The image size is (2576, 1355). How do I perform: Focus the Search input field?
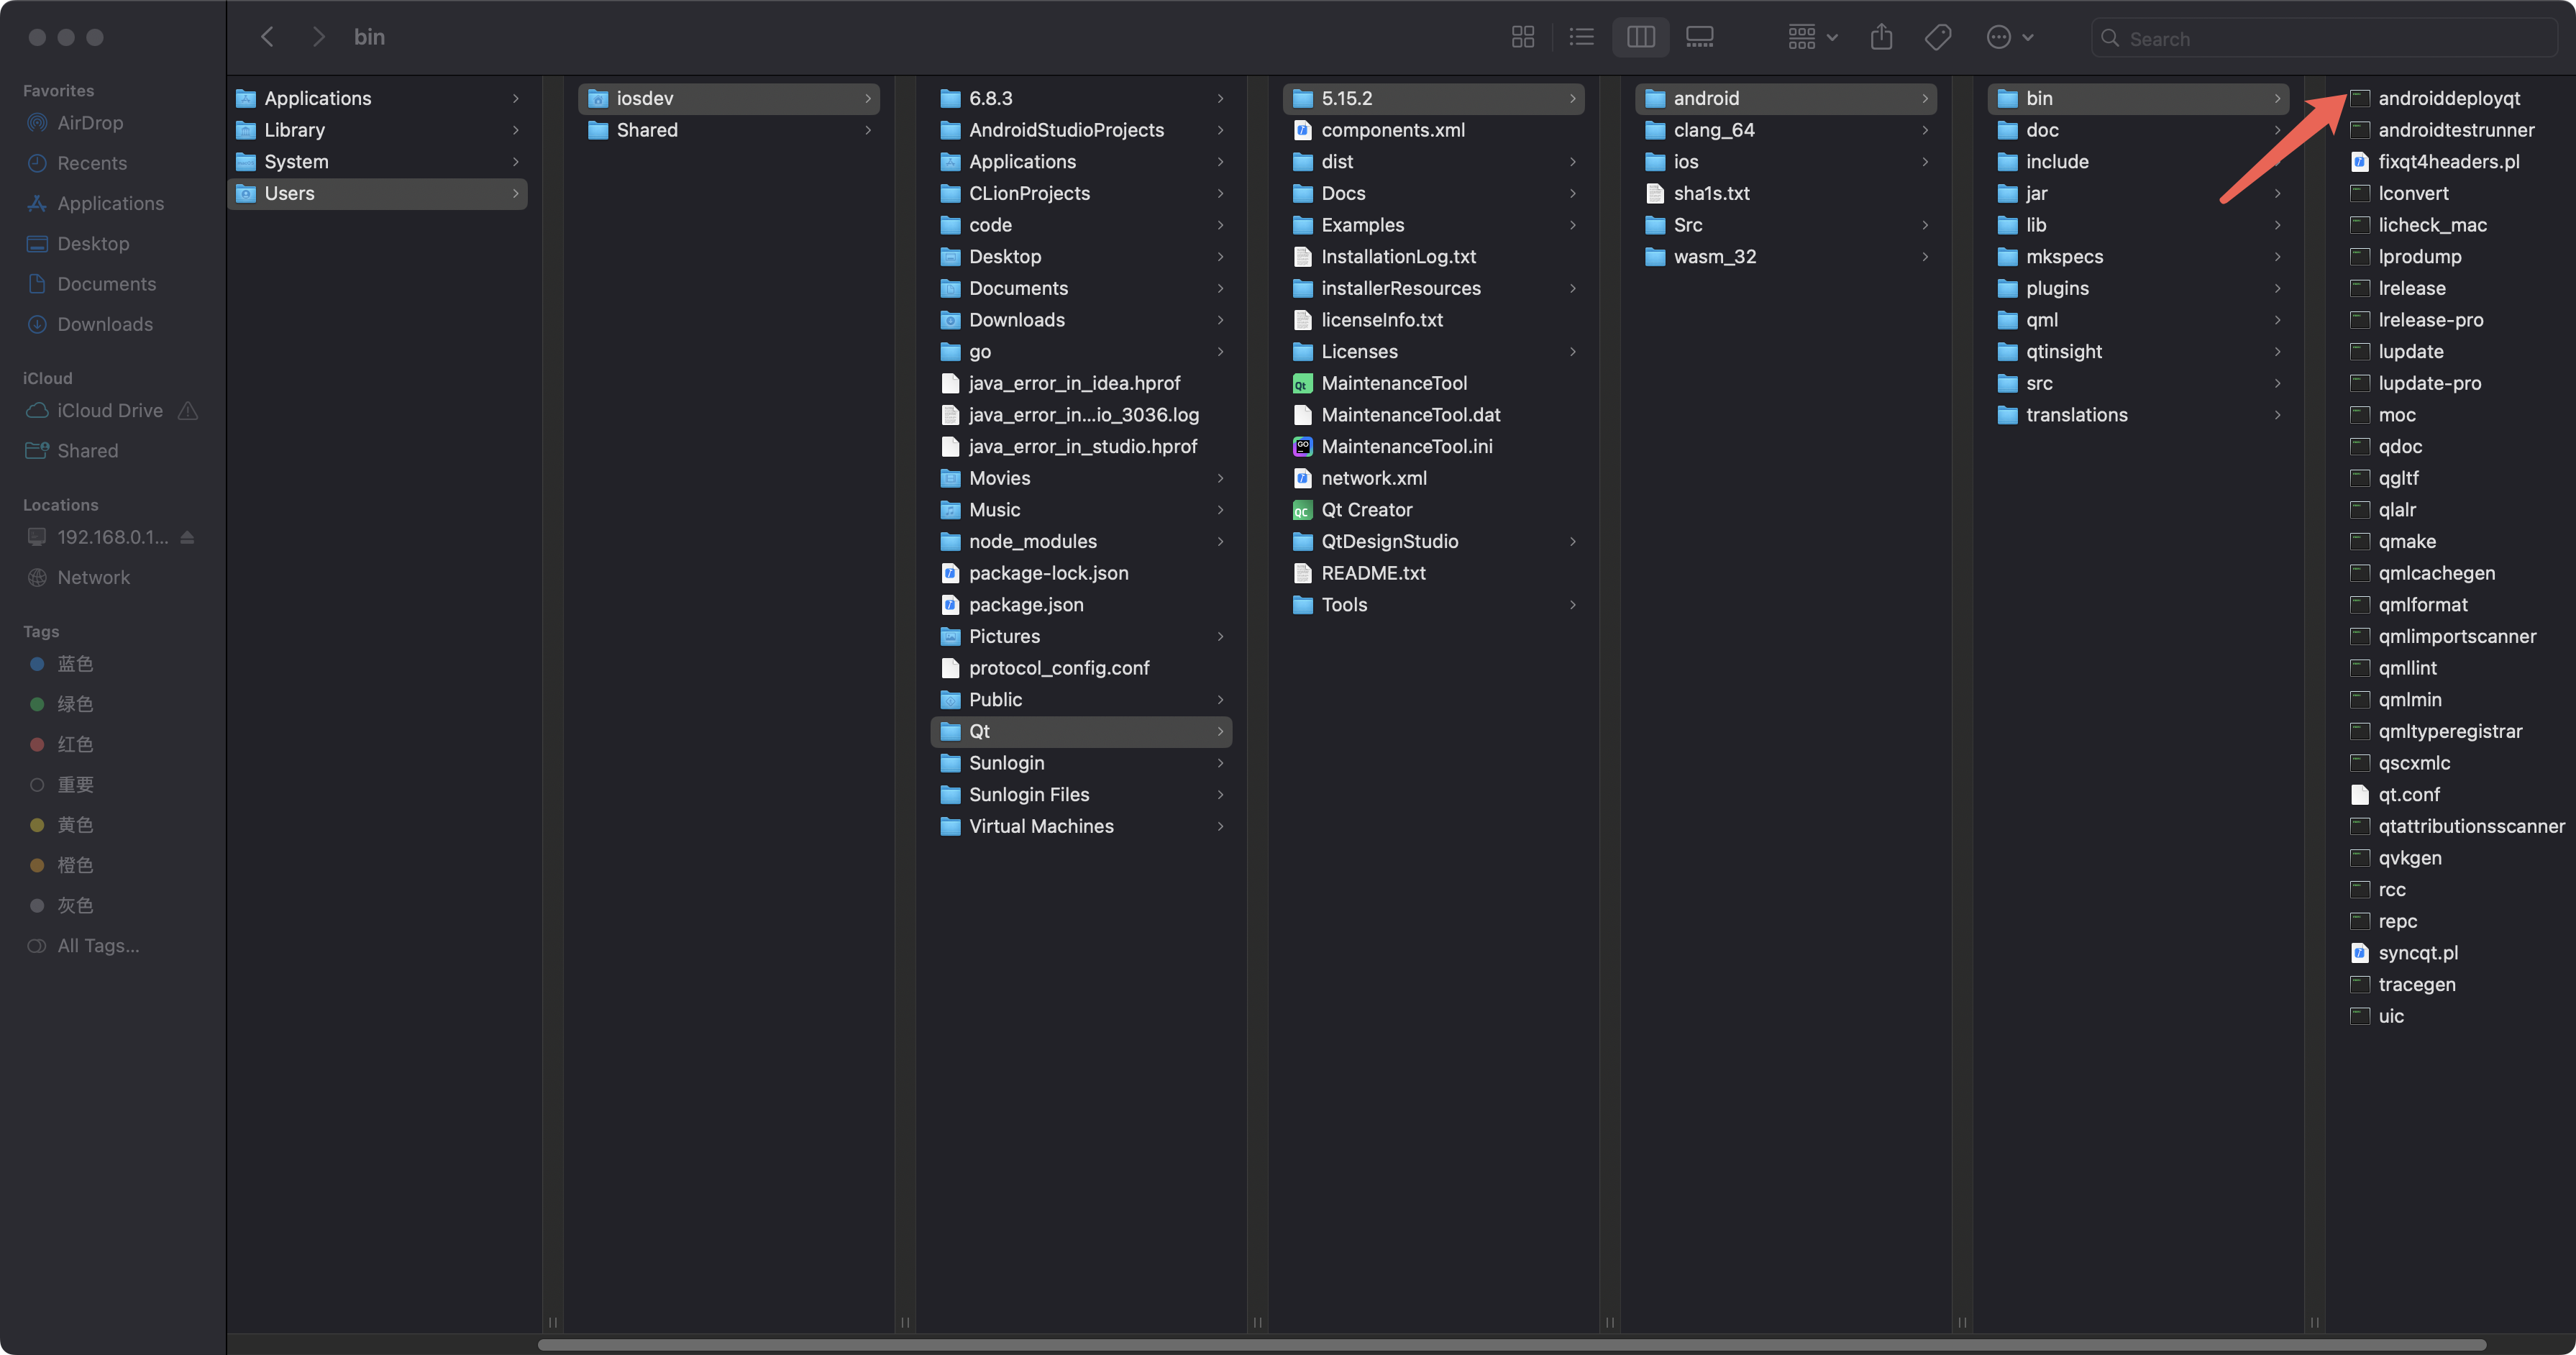click(x=2330, y=38)
